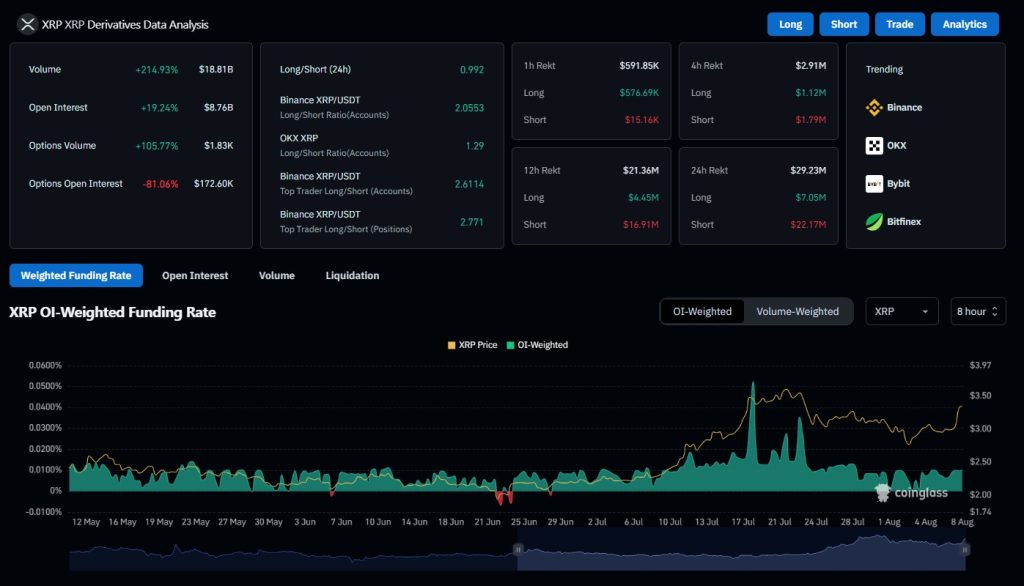The height and width of the screenshot is (586, 1024).
Task: Click the 17 Jul date on chart axis
Action: click(743, 522)
